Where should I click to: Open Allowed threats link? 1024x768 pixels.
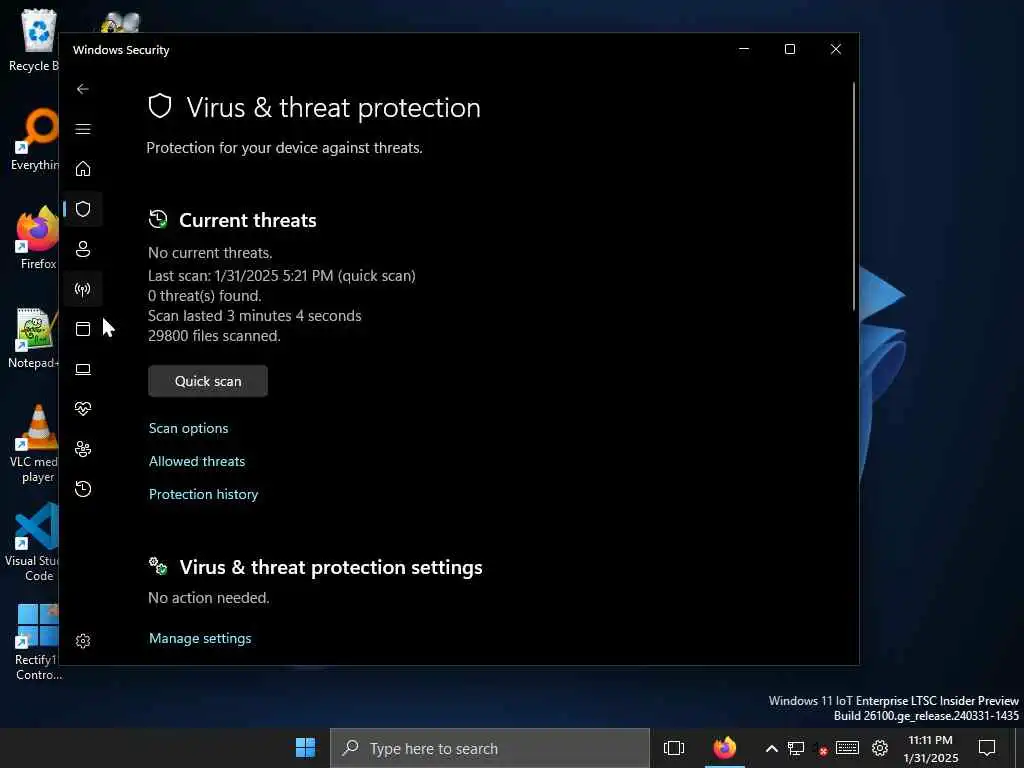197,461
